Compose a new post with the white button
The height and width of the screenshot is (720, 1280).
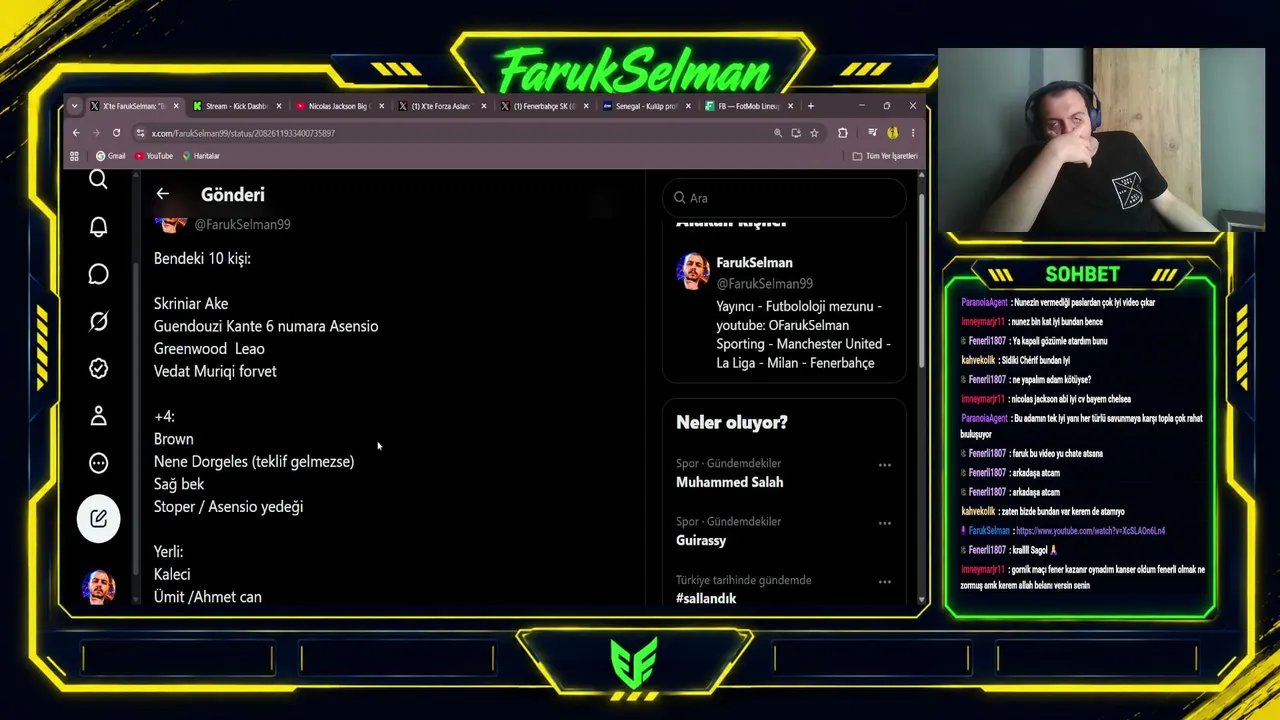(x=98, y=518)
